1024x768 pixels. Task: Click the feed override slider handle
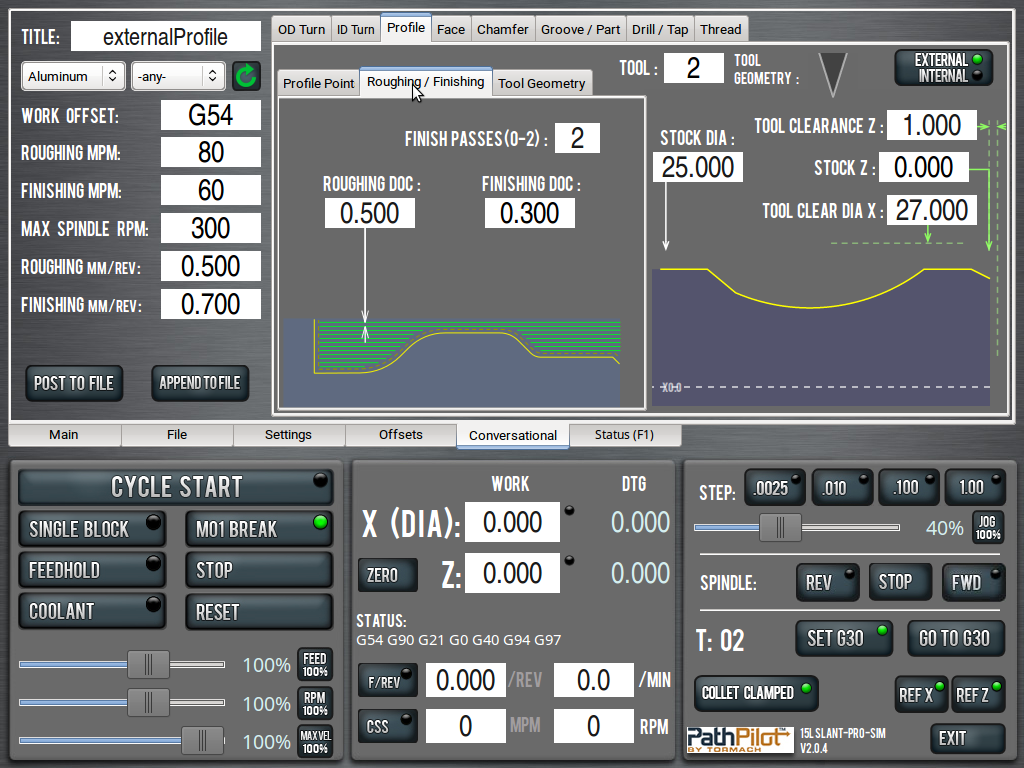tap(148, 665)
